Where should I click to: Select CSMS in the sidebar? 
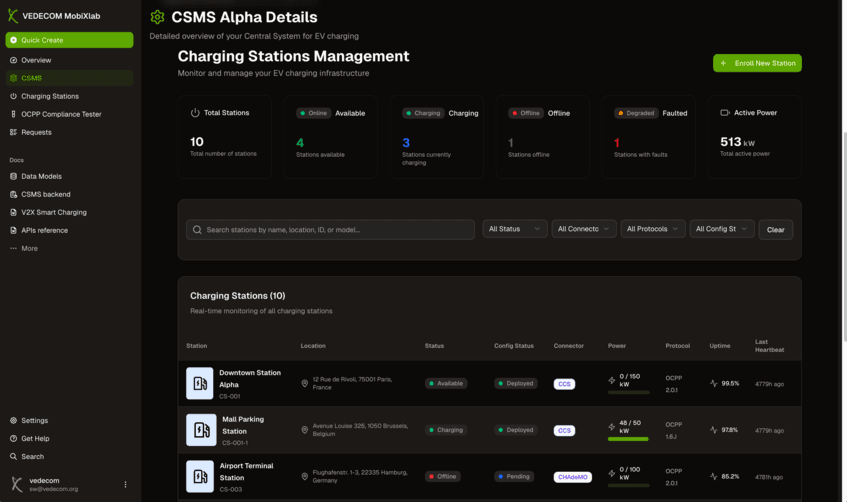(x=69, y=78)
